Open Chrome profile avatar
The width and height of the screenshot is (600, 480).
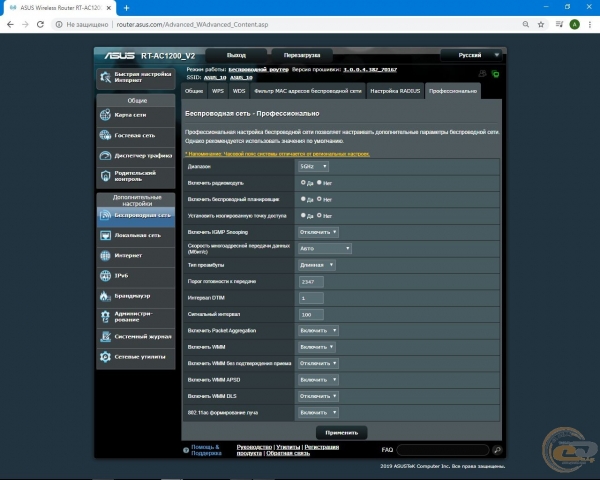[x=574, y=24]
